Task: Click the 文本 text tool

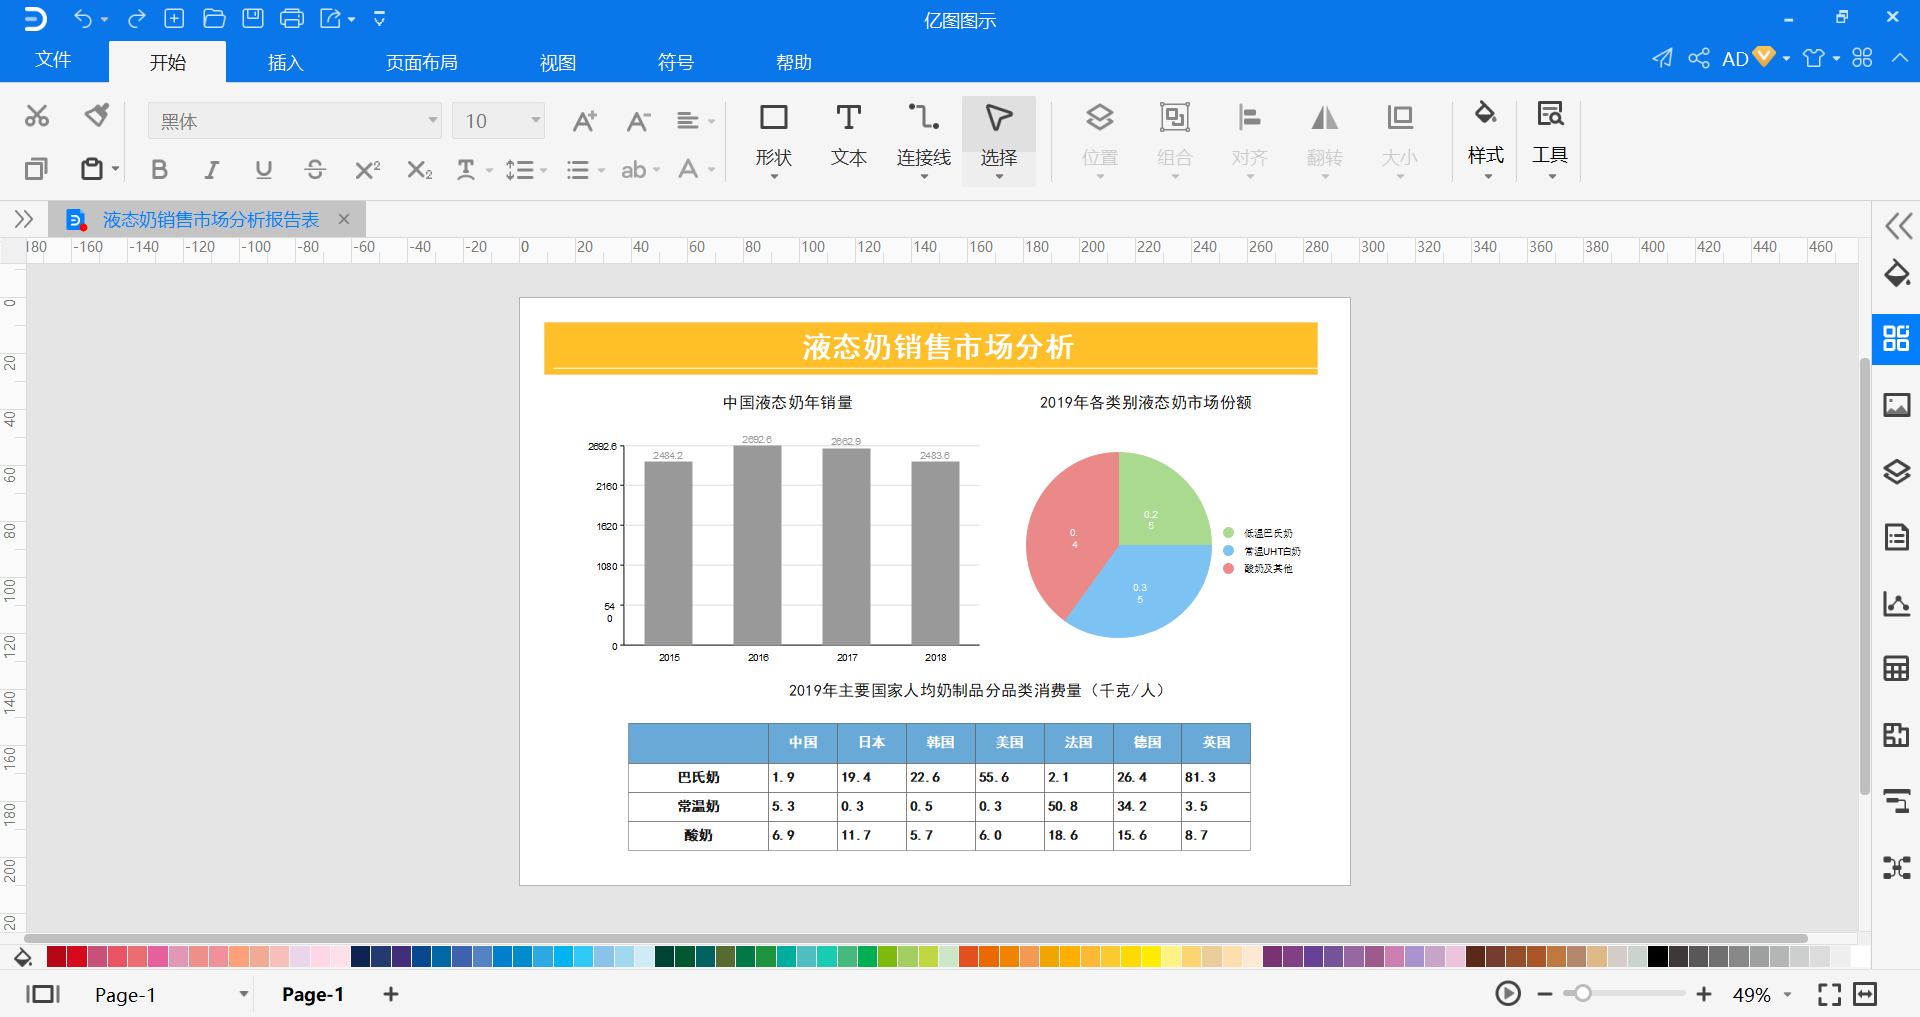Action: point(848,138)
